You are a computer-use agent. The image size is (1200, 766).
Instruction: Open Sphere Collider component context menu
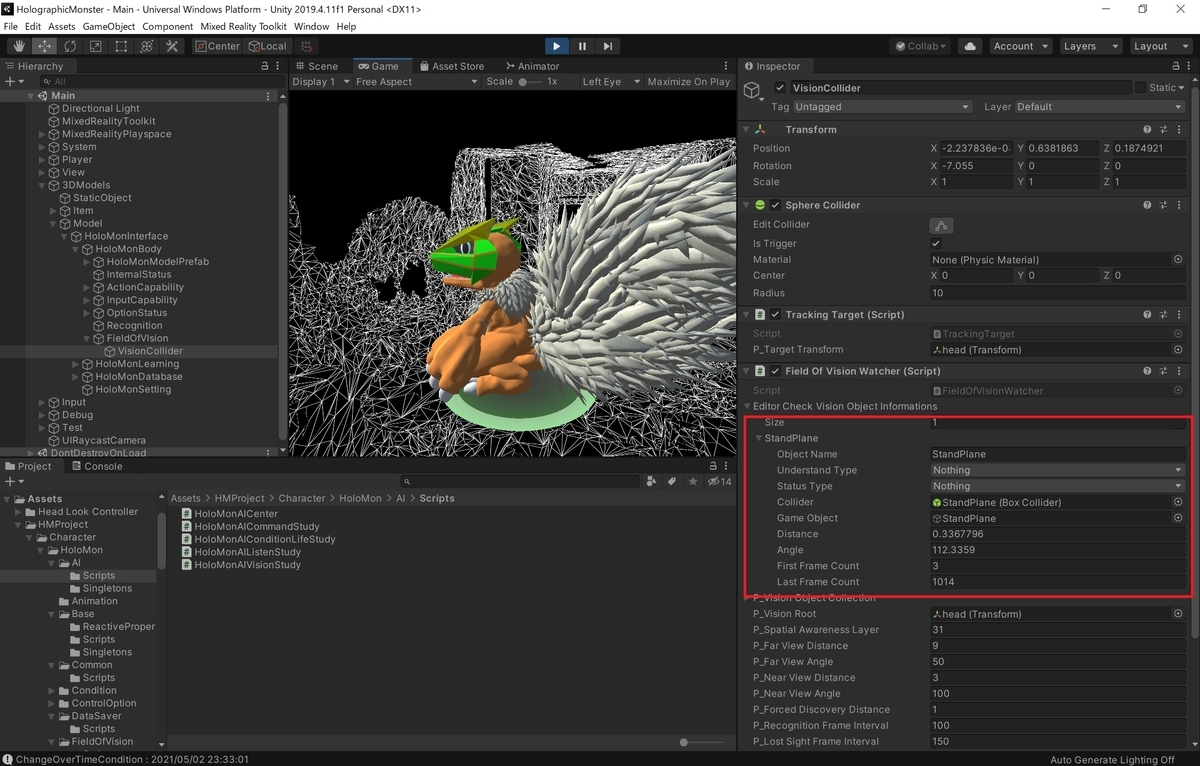[1180, 205]
